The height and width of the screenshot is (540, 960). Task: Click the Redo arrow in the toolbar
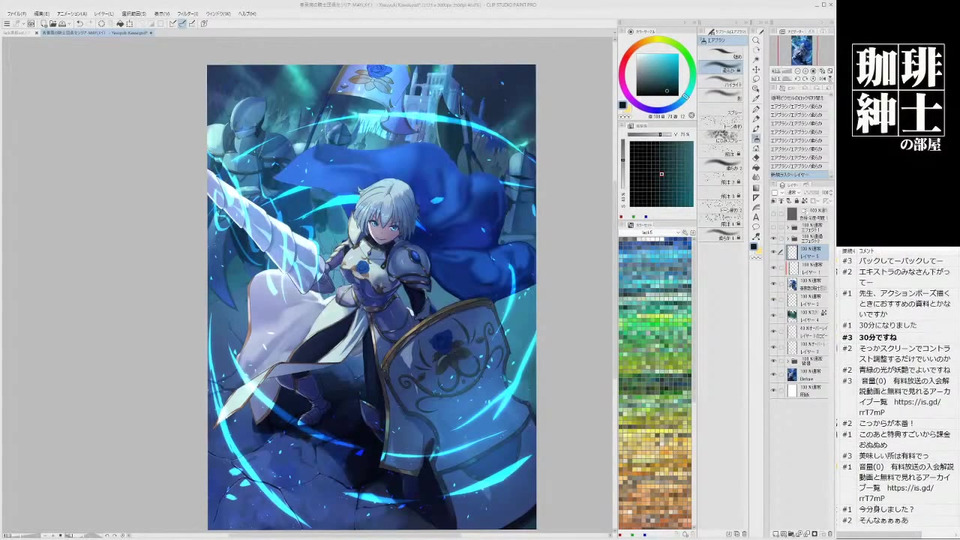point(90,24)
